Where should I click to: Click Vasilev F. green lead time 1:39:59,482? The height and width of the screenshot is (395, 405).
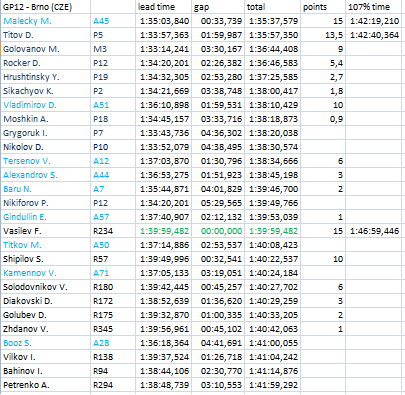(x=163, y=231)
